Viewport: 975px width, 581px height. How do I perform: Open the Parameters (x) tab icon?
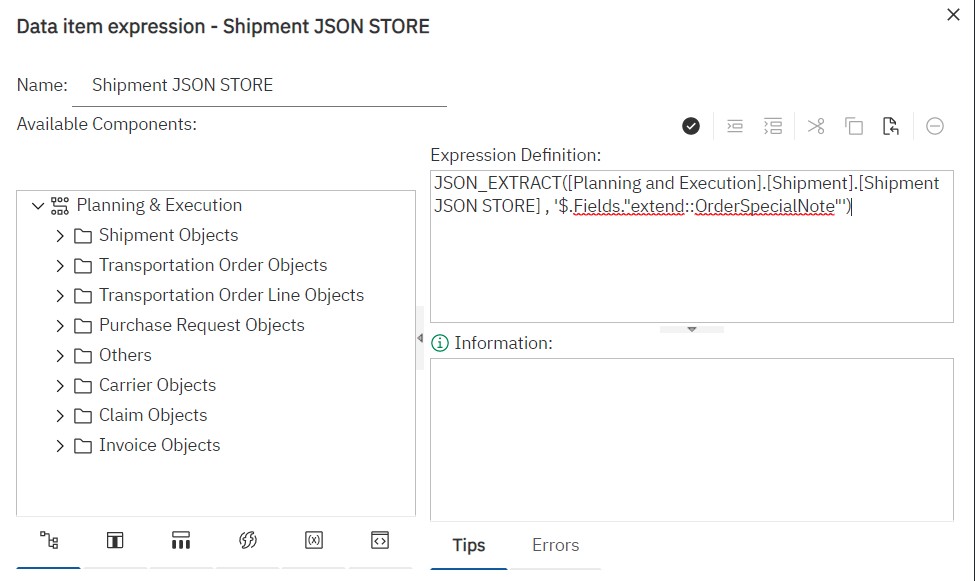pyautogui.click(x=313, y=541)
